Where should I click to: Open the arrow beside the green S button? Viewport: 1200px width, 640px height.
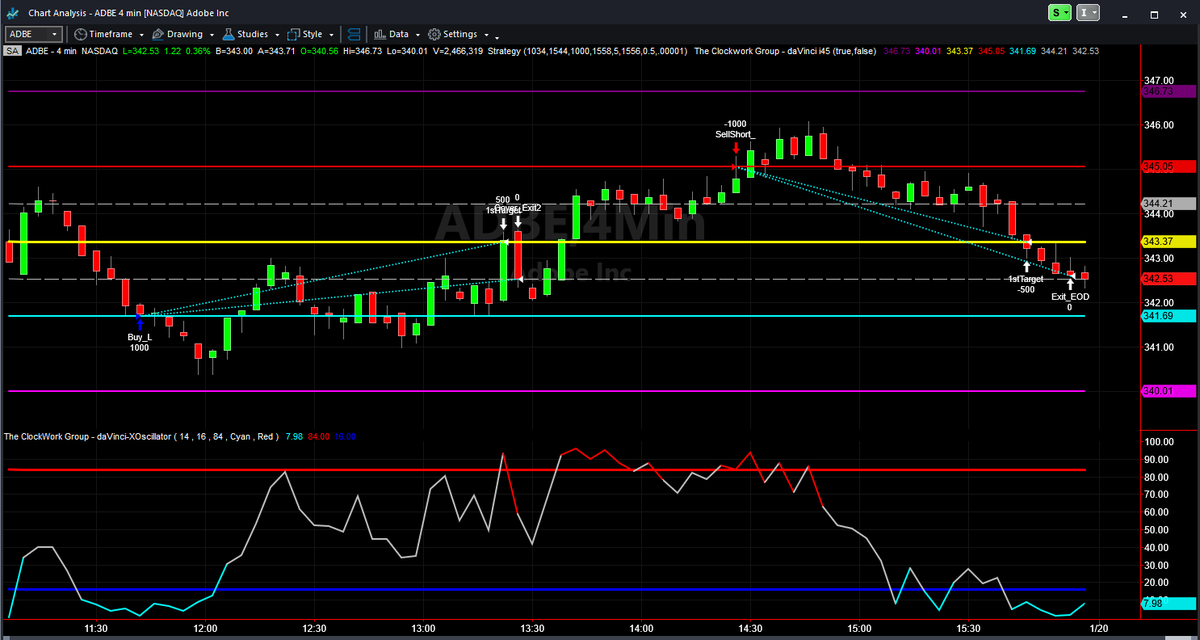tap(1068, 13)
